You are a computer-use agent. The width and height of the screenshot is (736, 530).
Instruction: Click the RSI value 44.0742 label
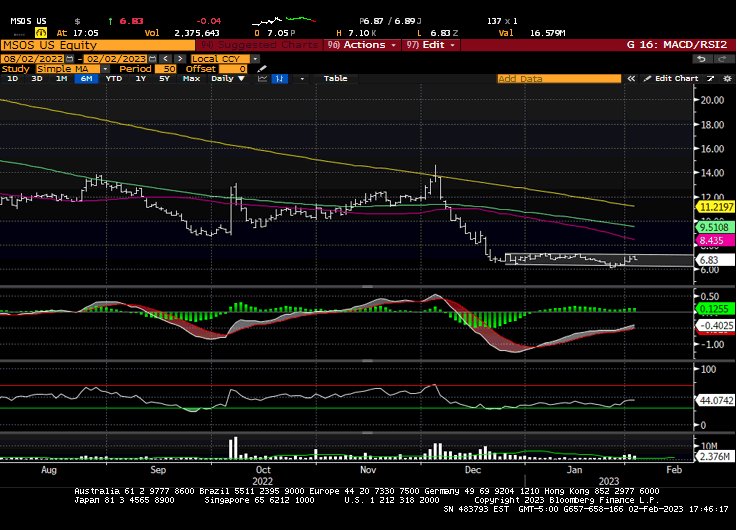(716, 400)
